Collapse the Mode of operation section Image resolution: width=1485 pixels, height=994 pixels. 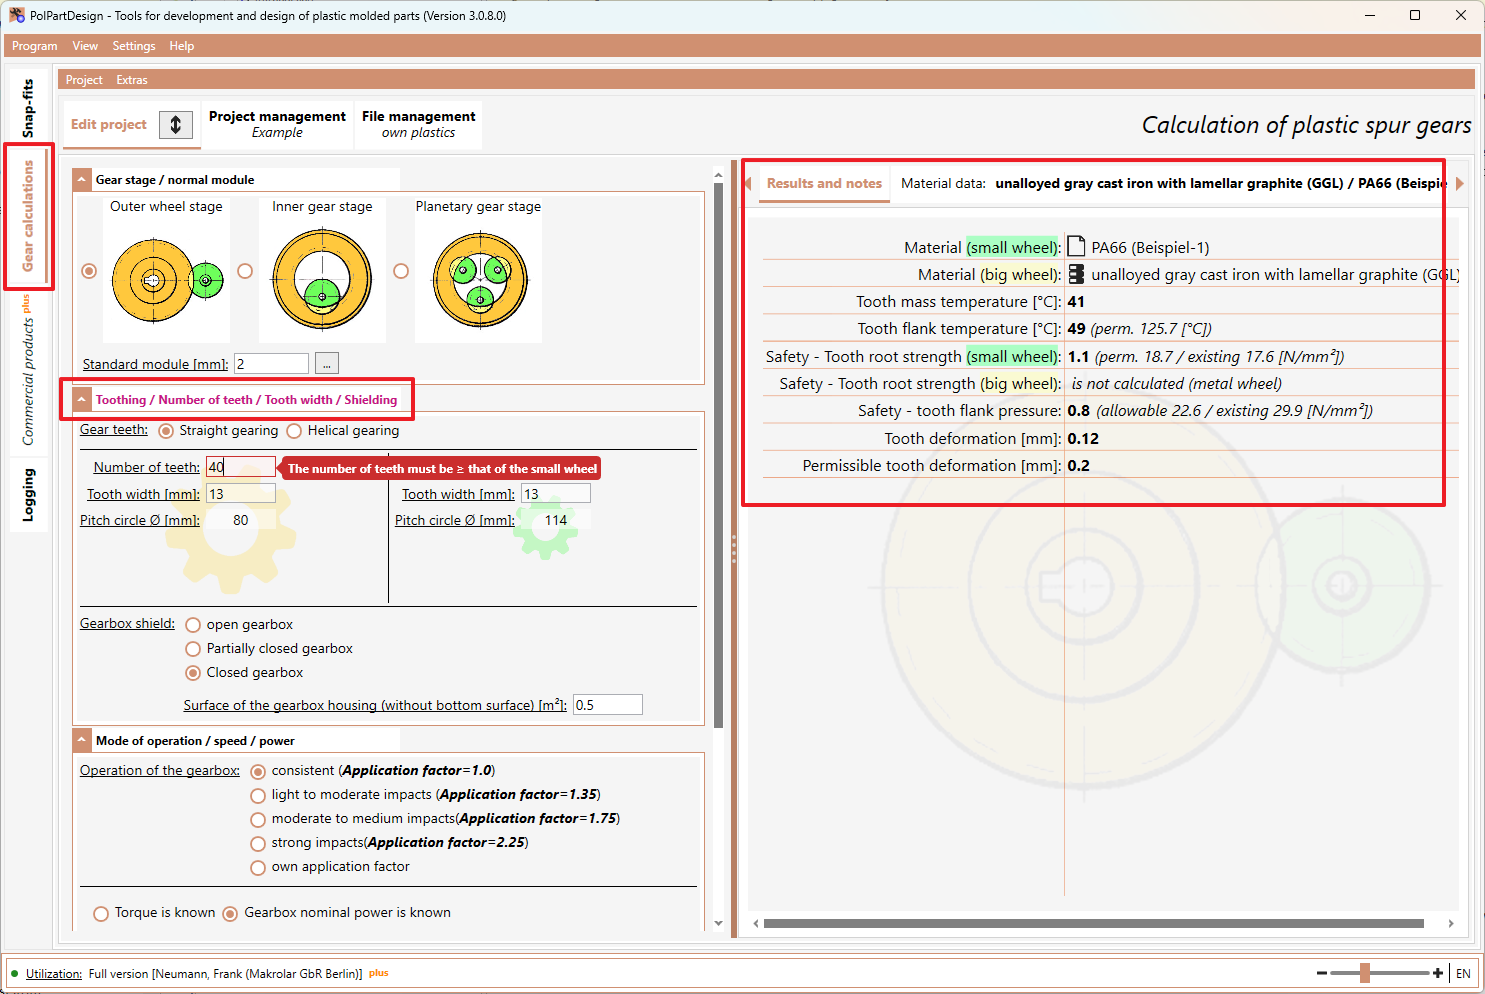[x=82, y=741]
